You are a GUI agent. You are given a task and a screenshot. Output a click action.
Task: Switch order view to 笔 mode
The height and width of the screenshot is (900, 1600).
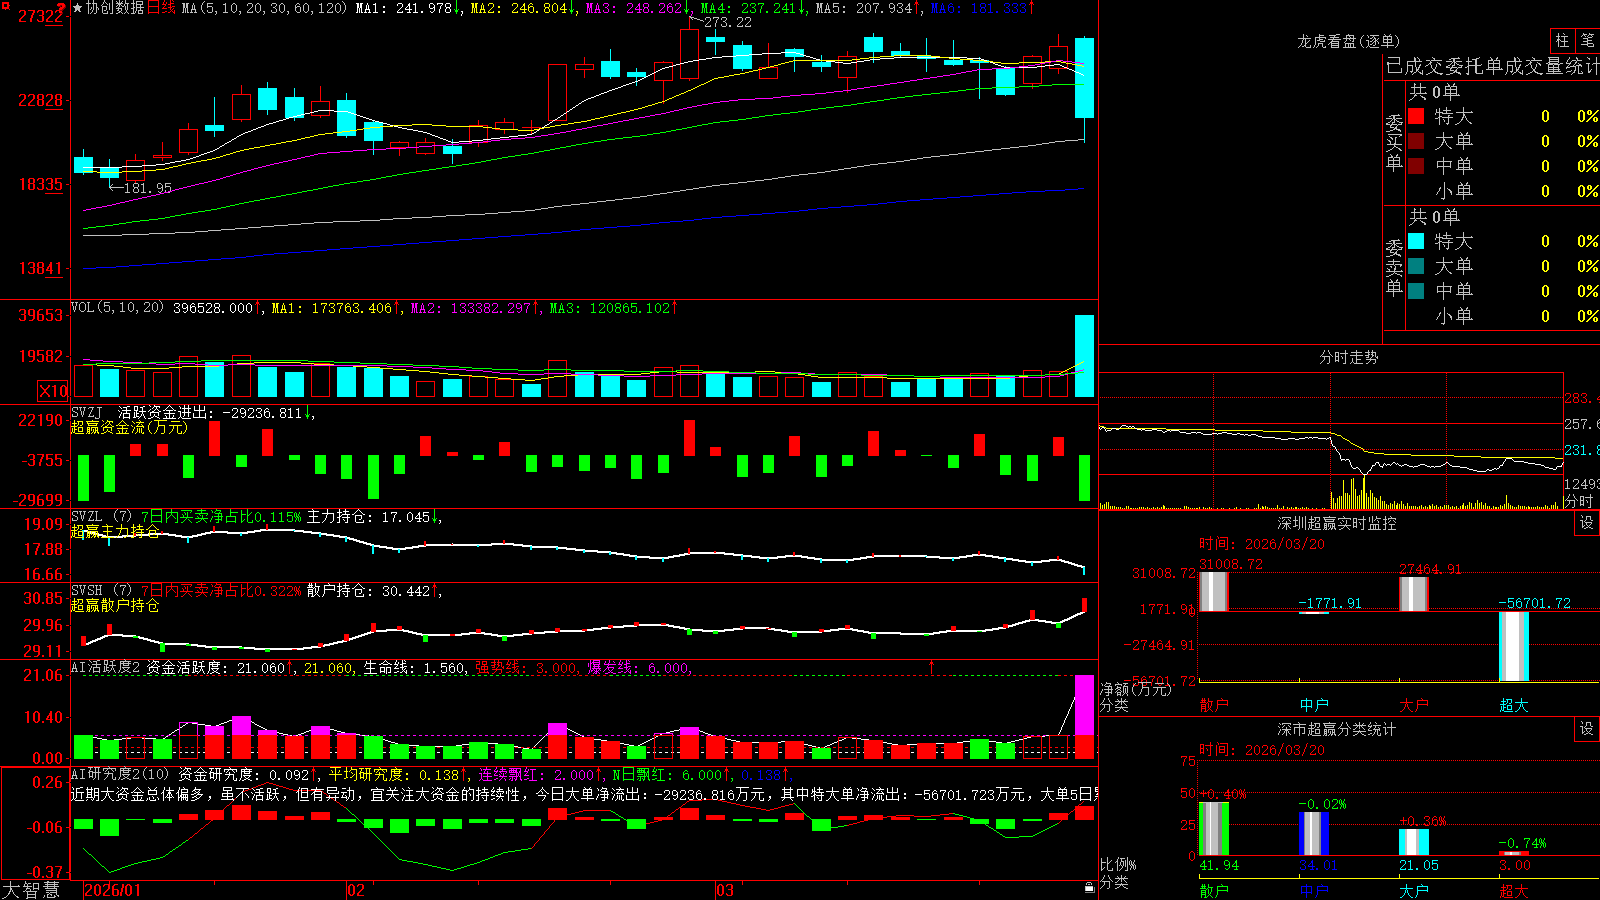coord(1587,40)
